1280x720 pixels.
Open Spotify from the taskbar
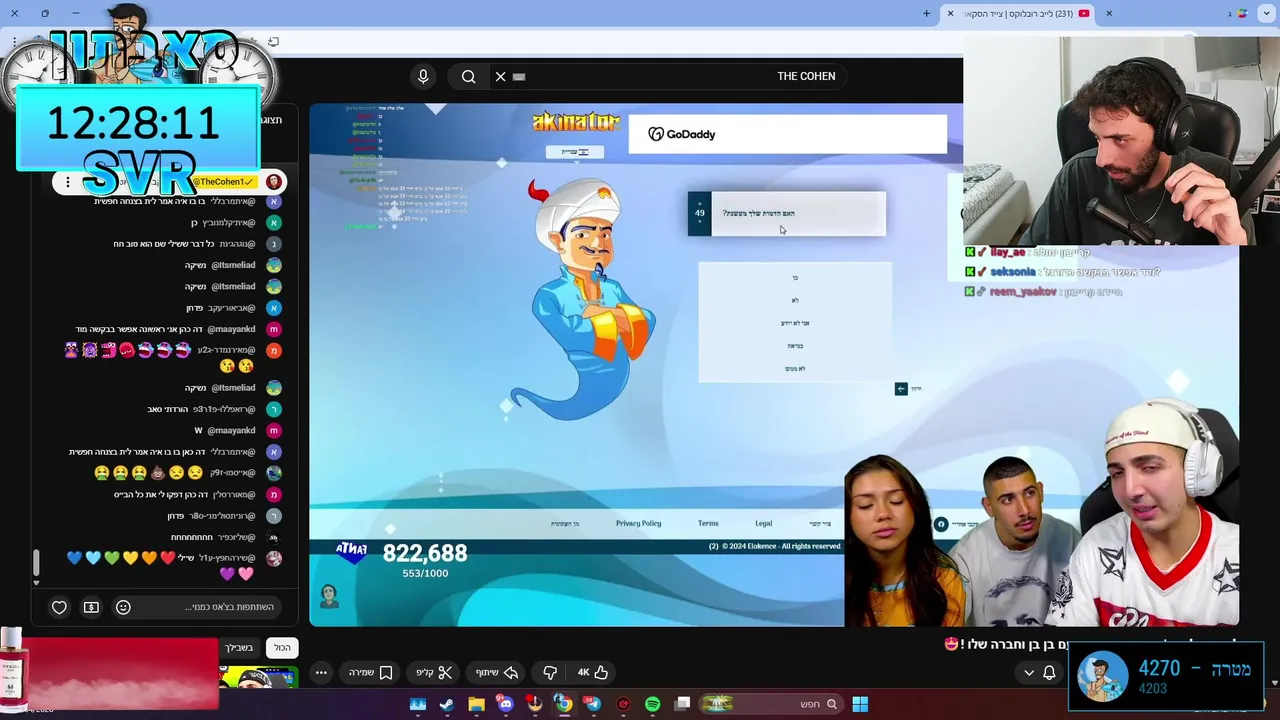652,704
